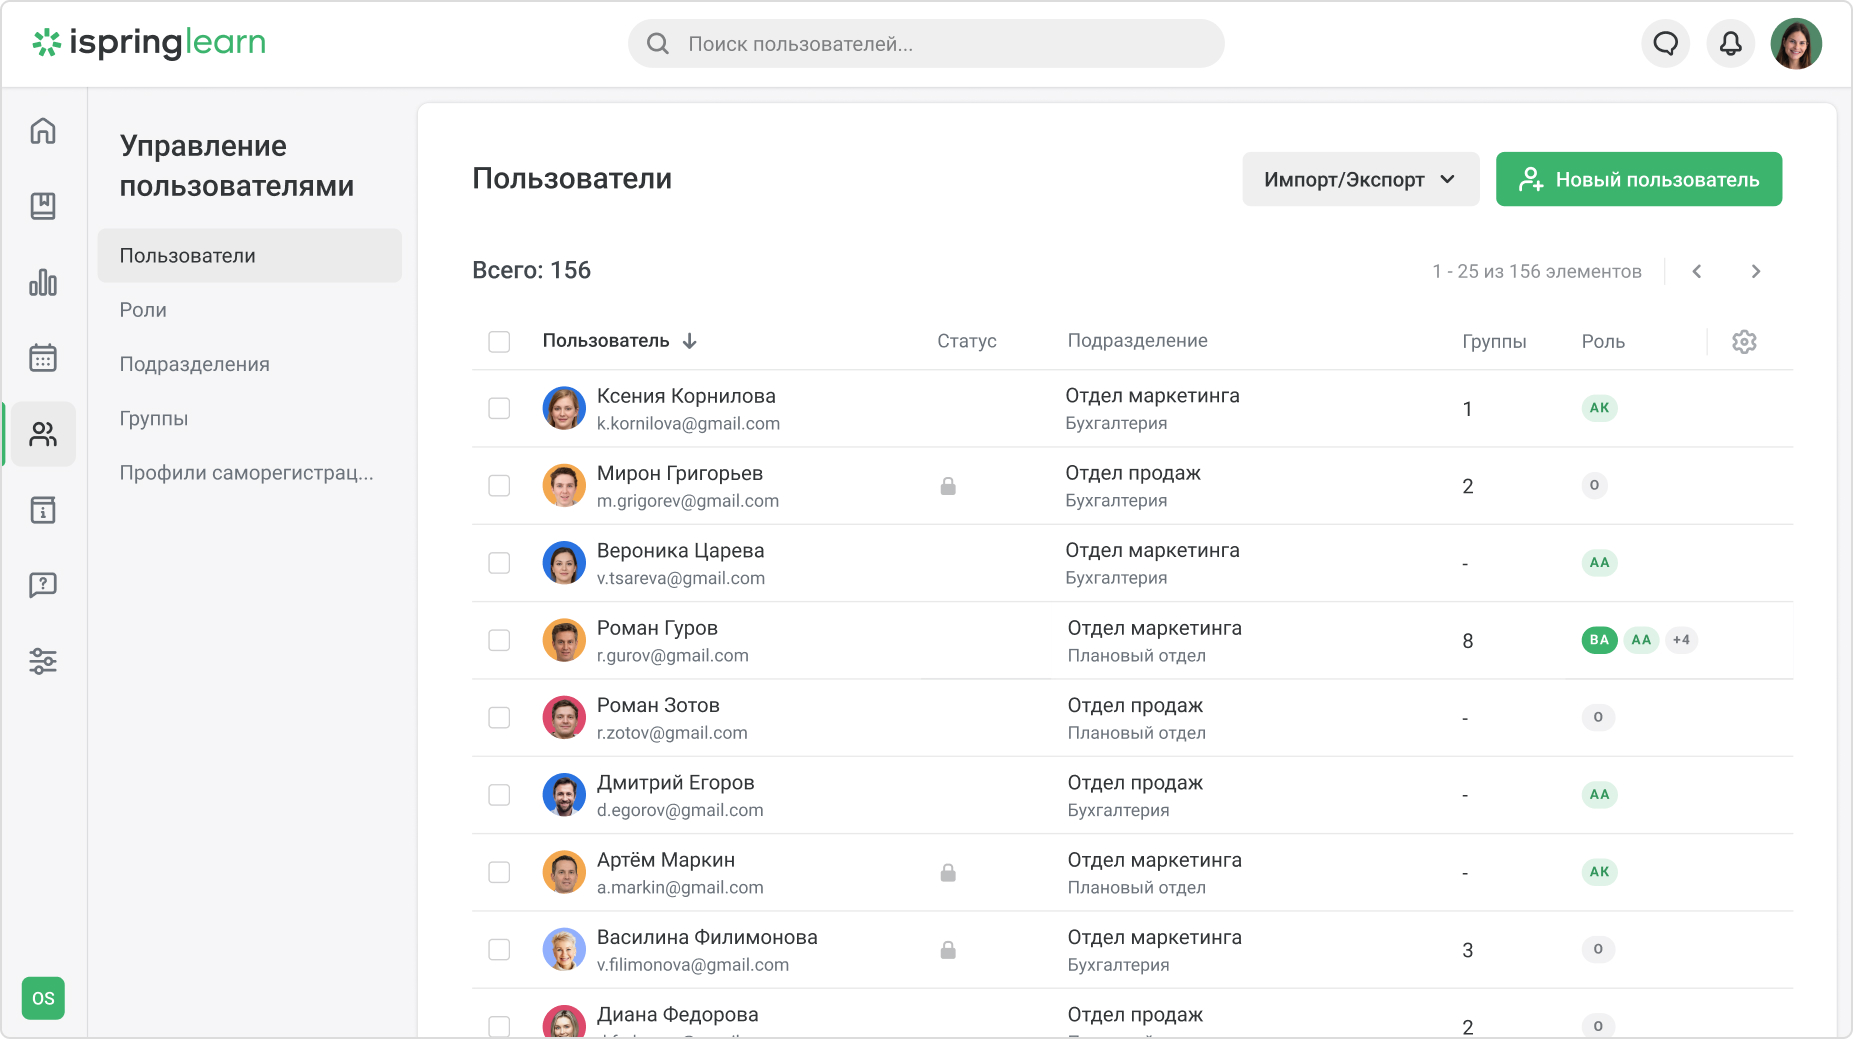Open the calendar icon in sidebar
The width and height of the screenshot is (1853, 1039).
[43, 357]
